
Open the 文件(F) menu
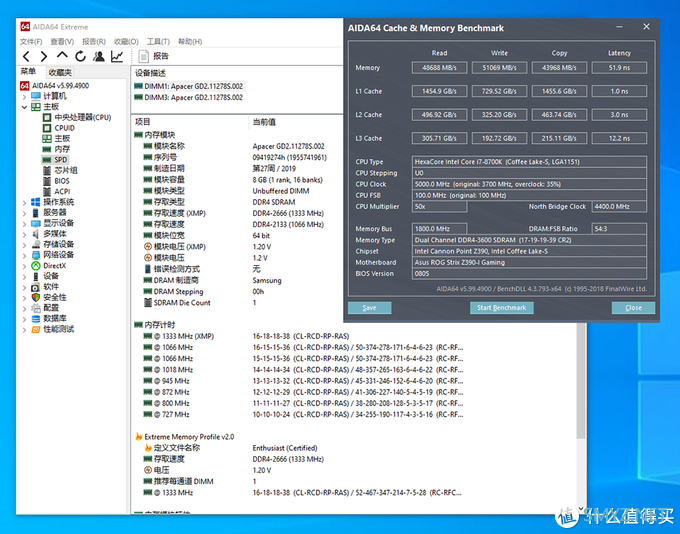point(31,41)
